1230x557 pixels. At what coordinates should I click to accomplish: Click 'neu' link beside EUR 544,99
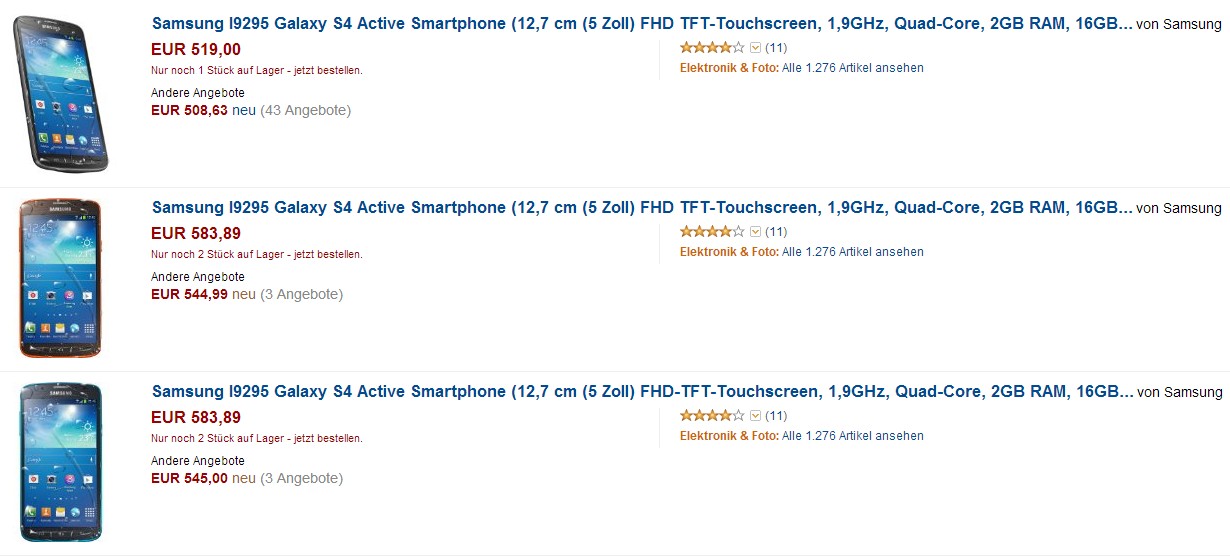coord(244,294)
